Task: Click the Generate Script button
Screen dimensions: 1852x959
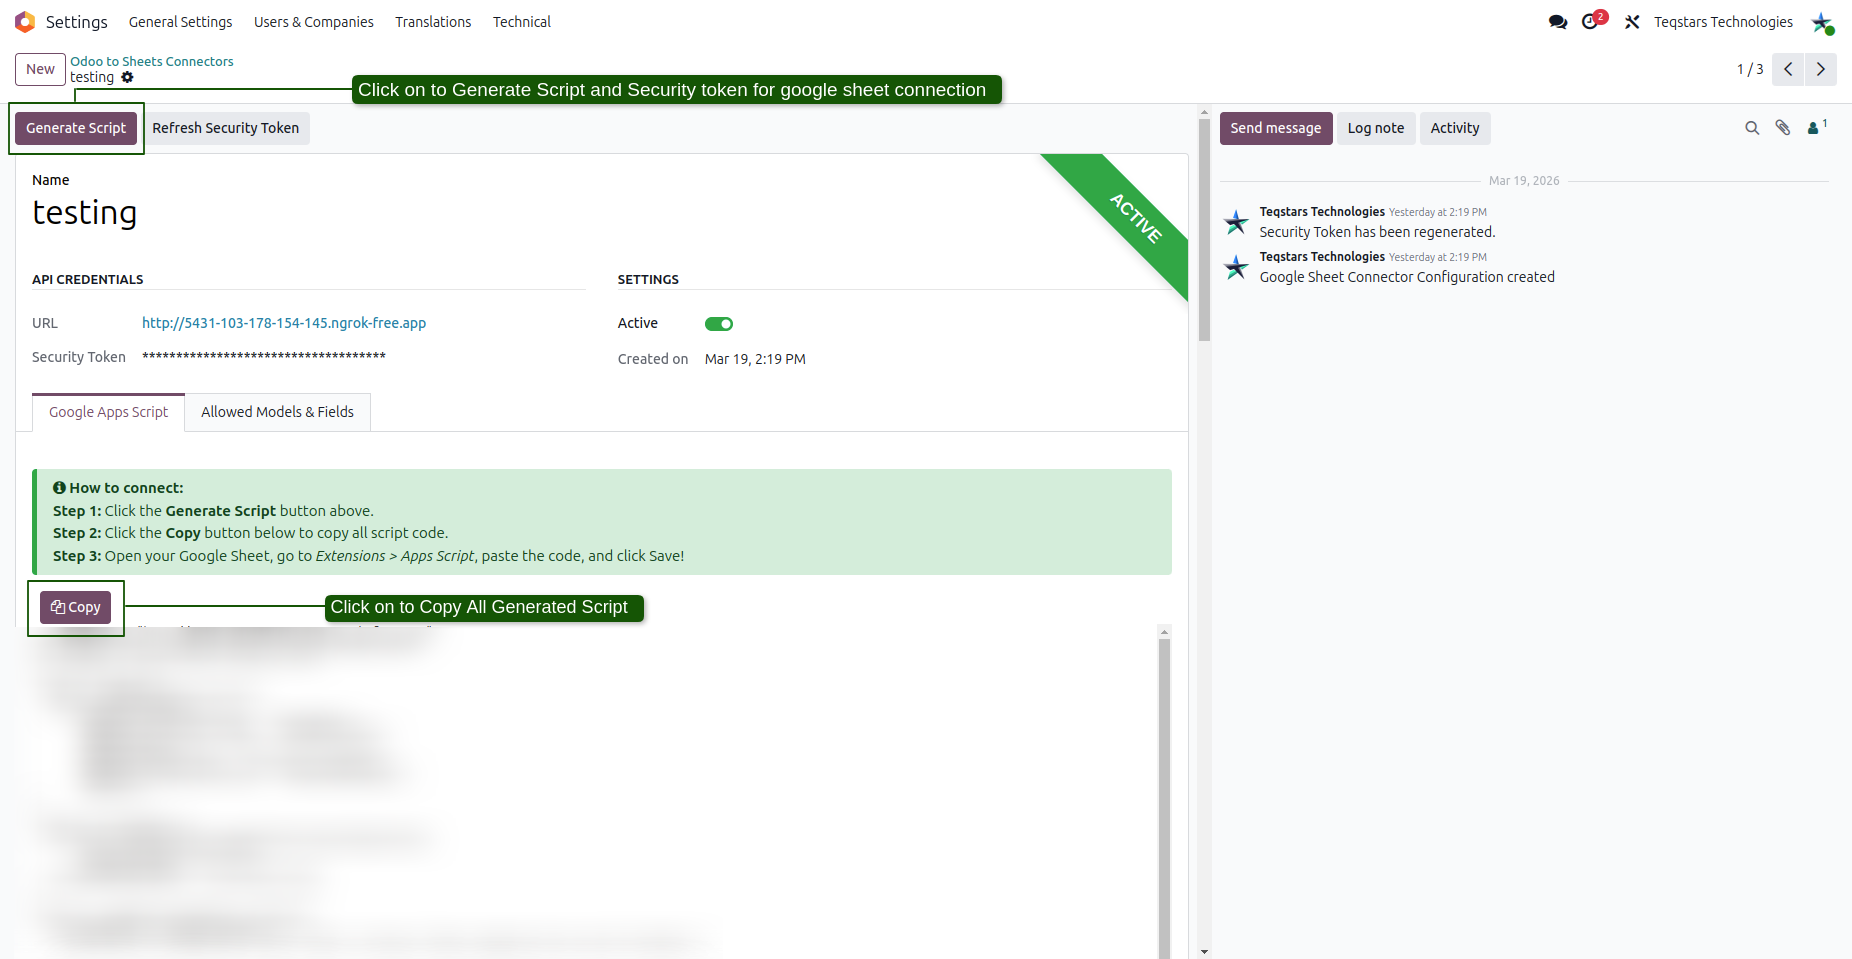Action: click(x=76, y=128)
